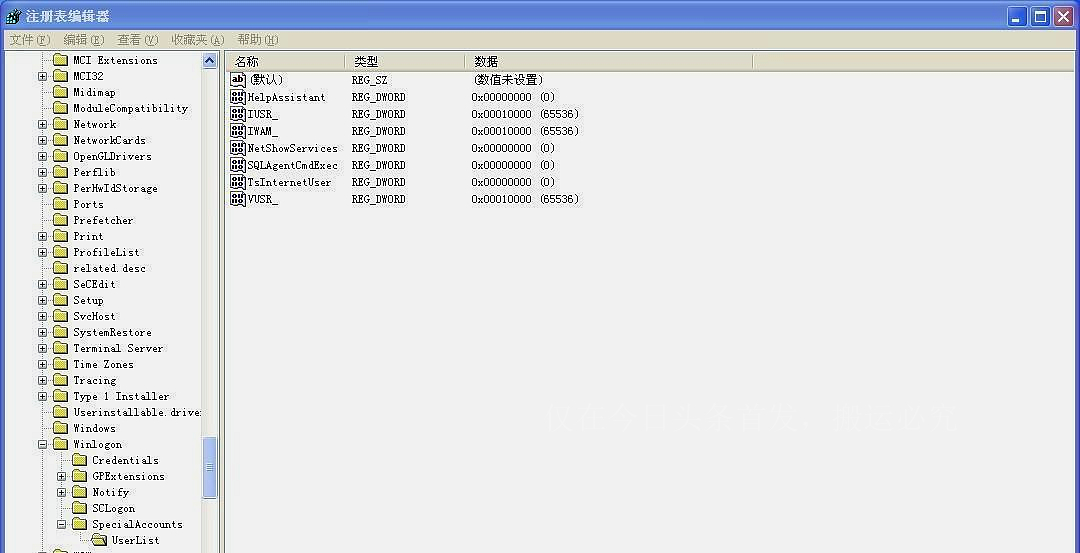Click the Ports folder icon
This screenshot has height=553, width=1080.
click(x=61, y=205)
